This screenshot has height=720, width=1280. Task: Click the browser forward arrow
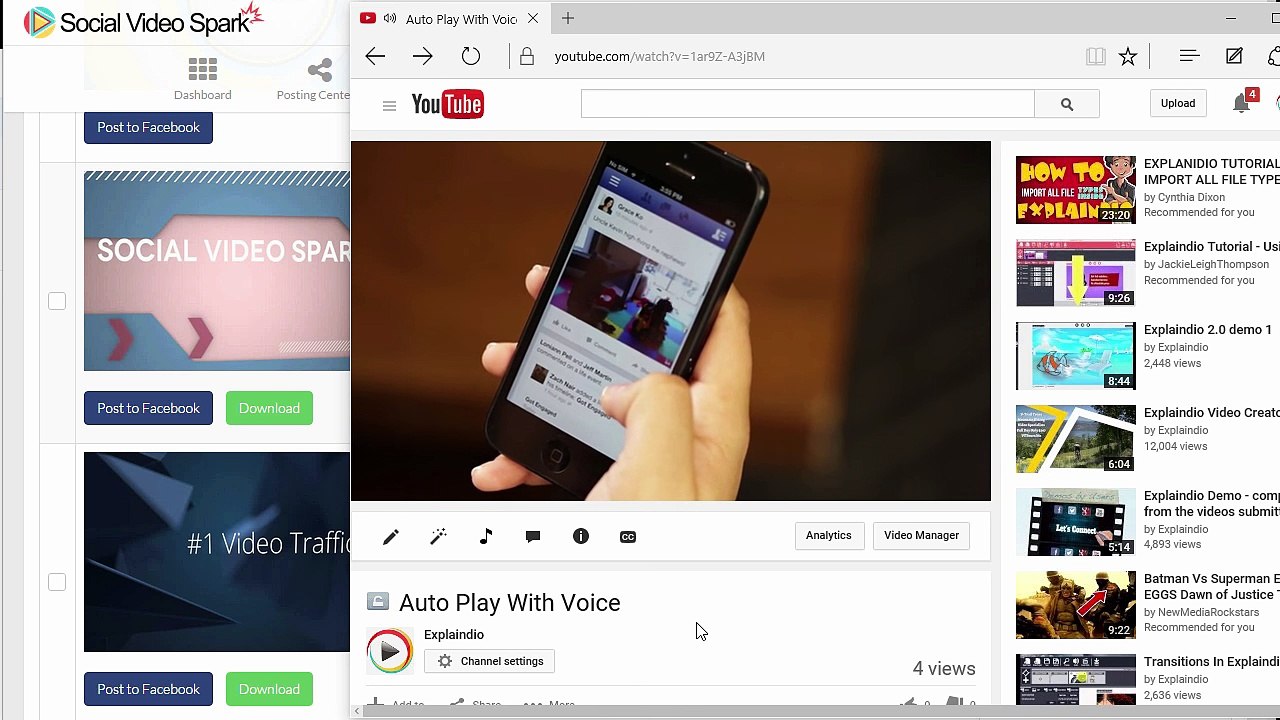(422, 57)
